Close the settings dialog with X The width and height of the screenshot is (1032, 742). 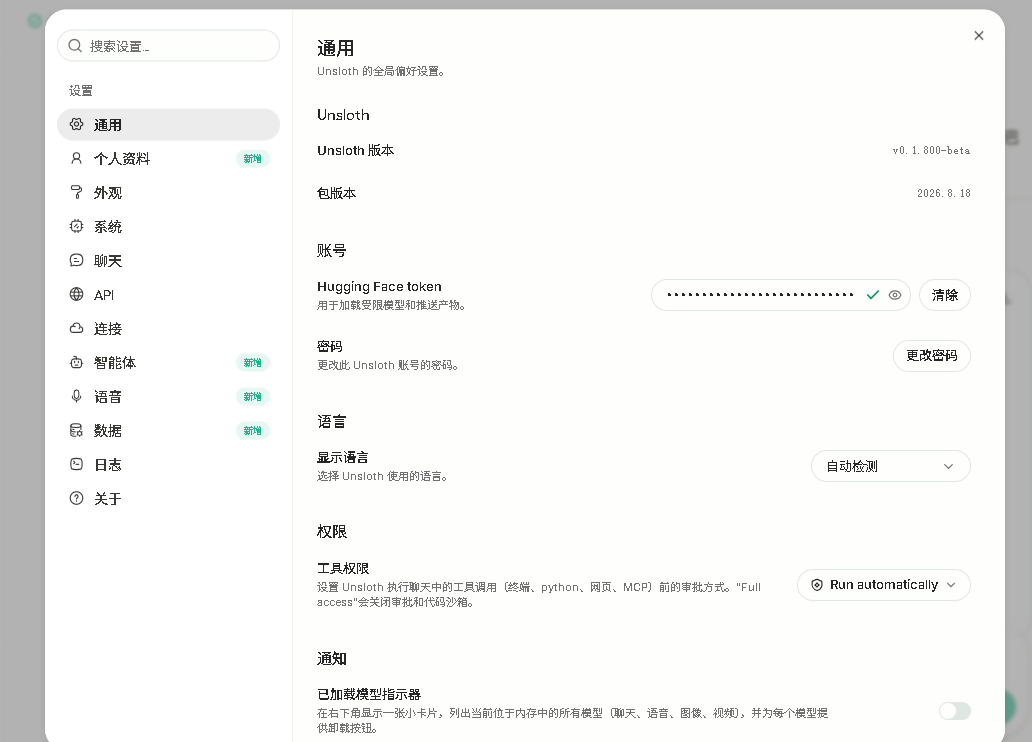(x=979, y=36)
